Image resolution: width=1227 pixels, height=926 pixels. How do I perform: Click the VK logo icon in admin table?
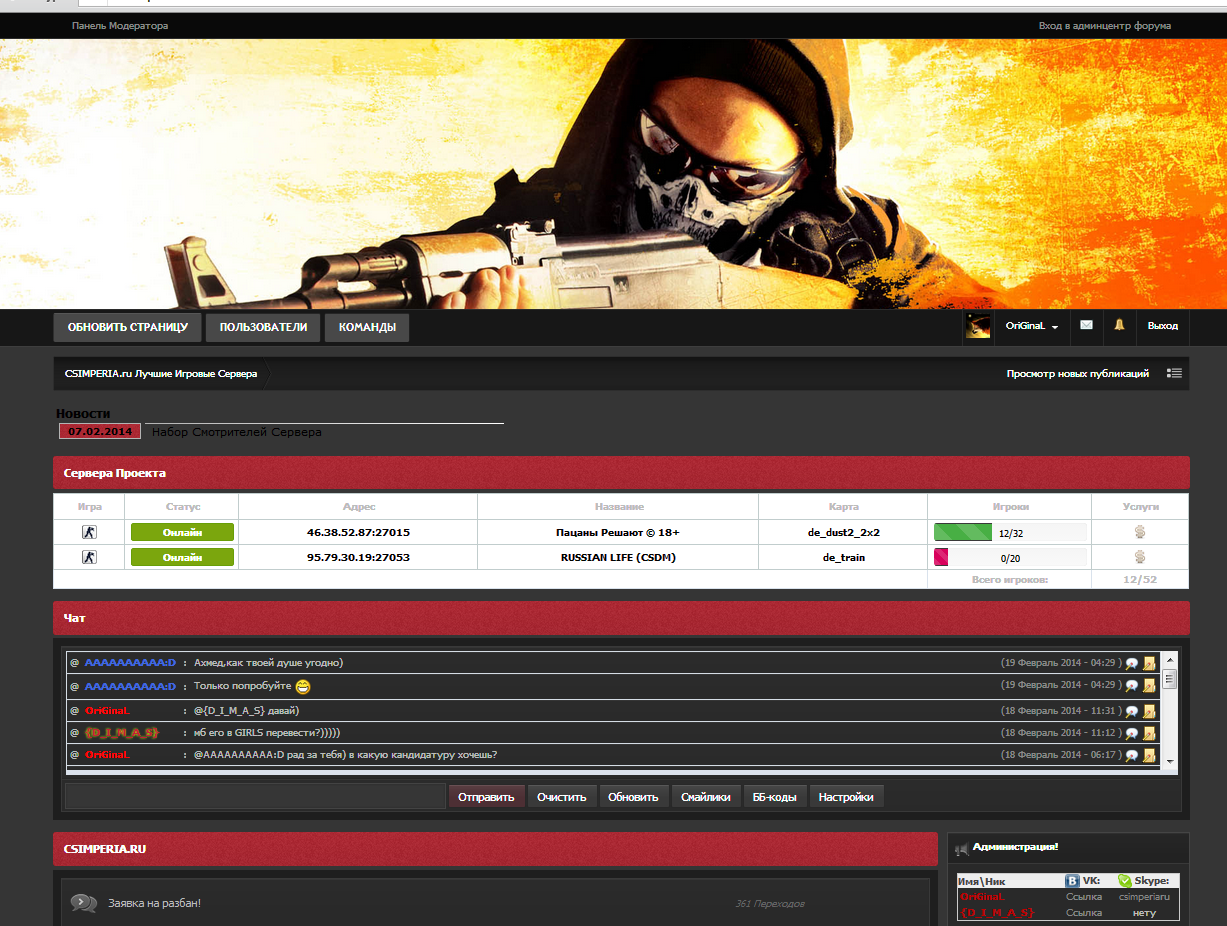(1072, 881)
